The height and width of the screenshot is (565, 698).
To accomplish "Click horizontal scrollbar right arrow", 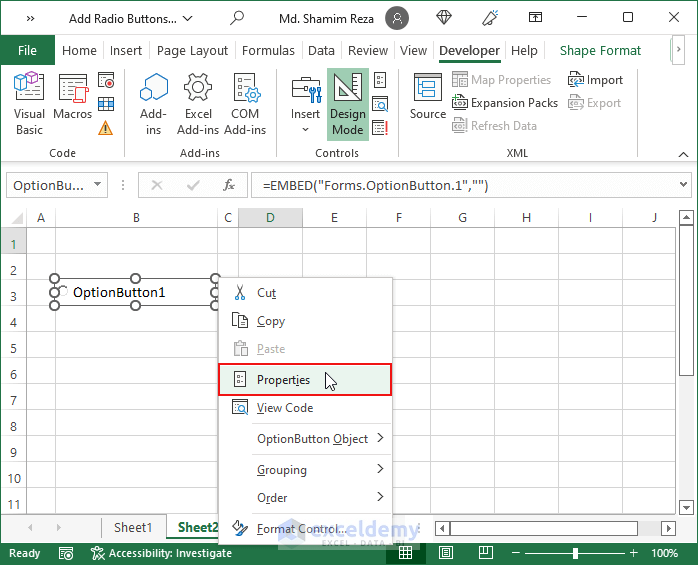I will click(668, 528).
